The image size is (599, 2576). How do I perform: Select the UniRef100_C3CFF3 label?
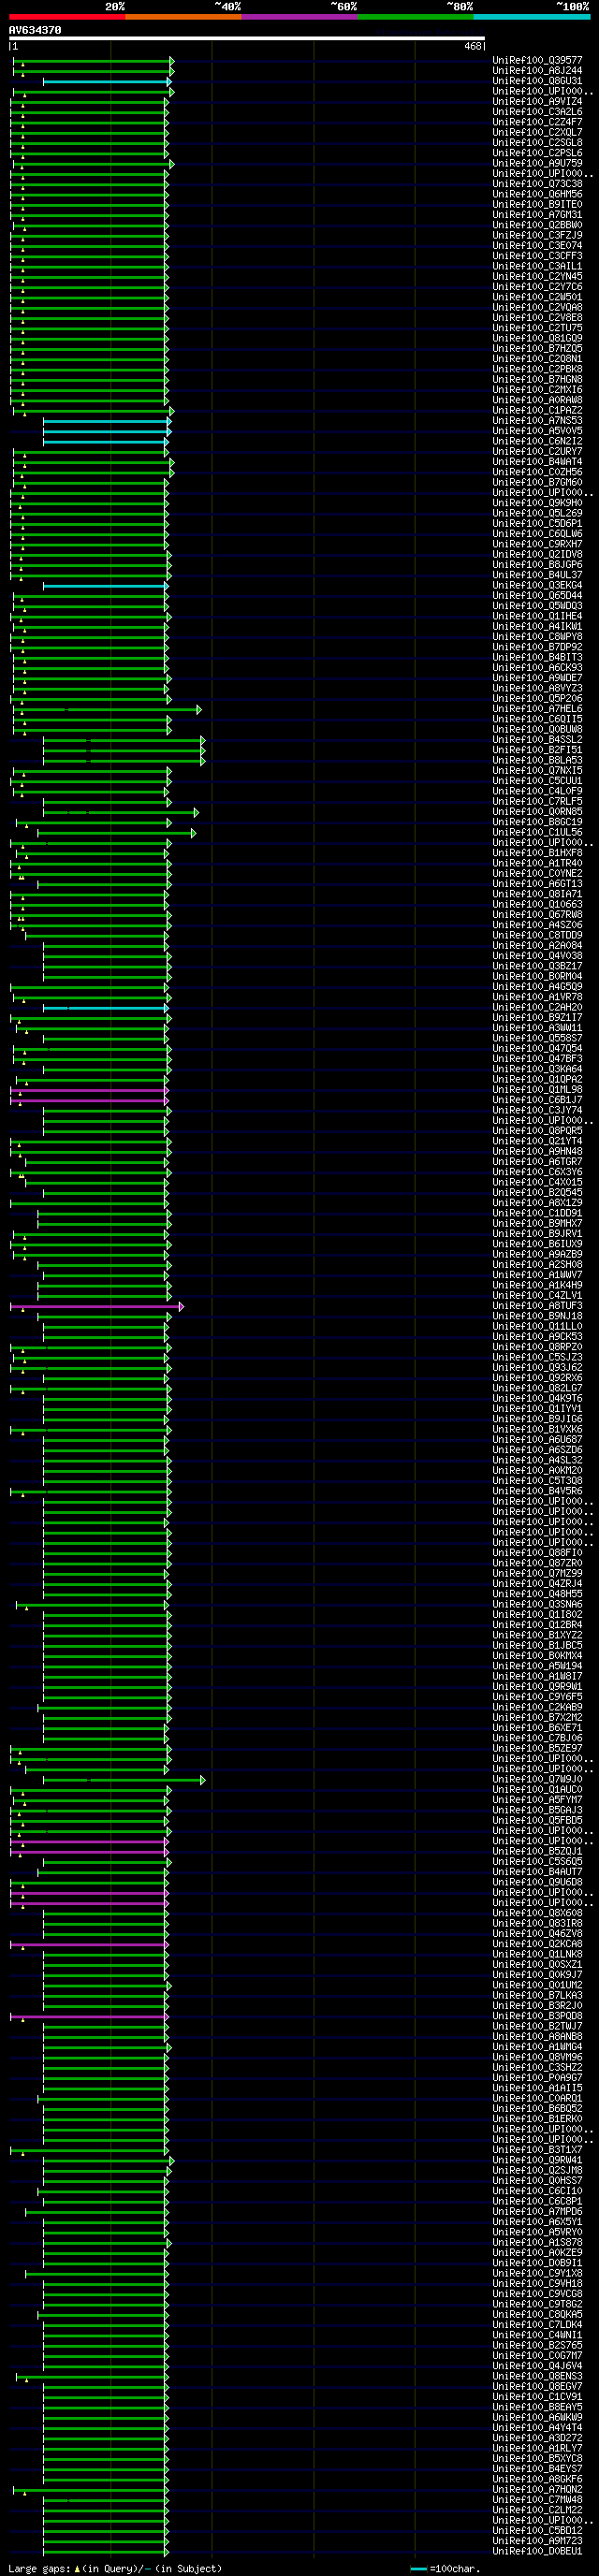point(537,256)
